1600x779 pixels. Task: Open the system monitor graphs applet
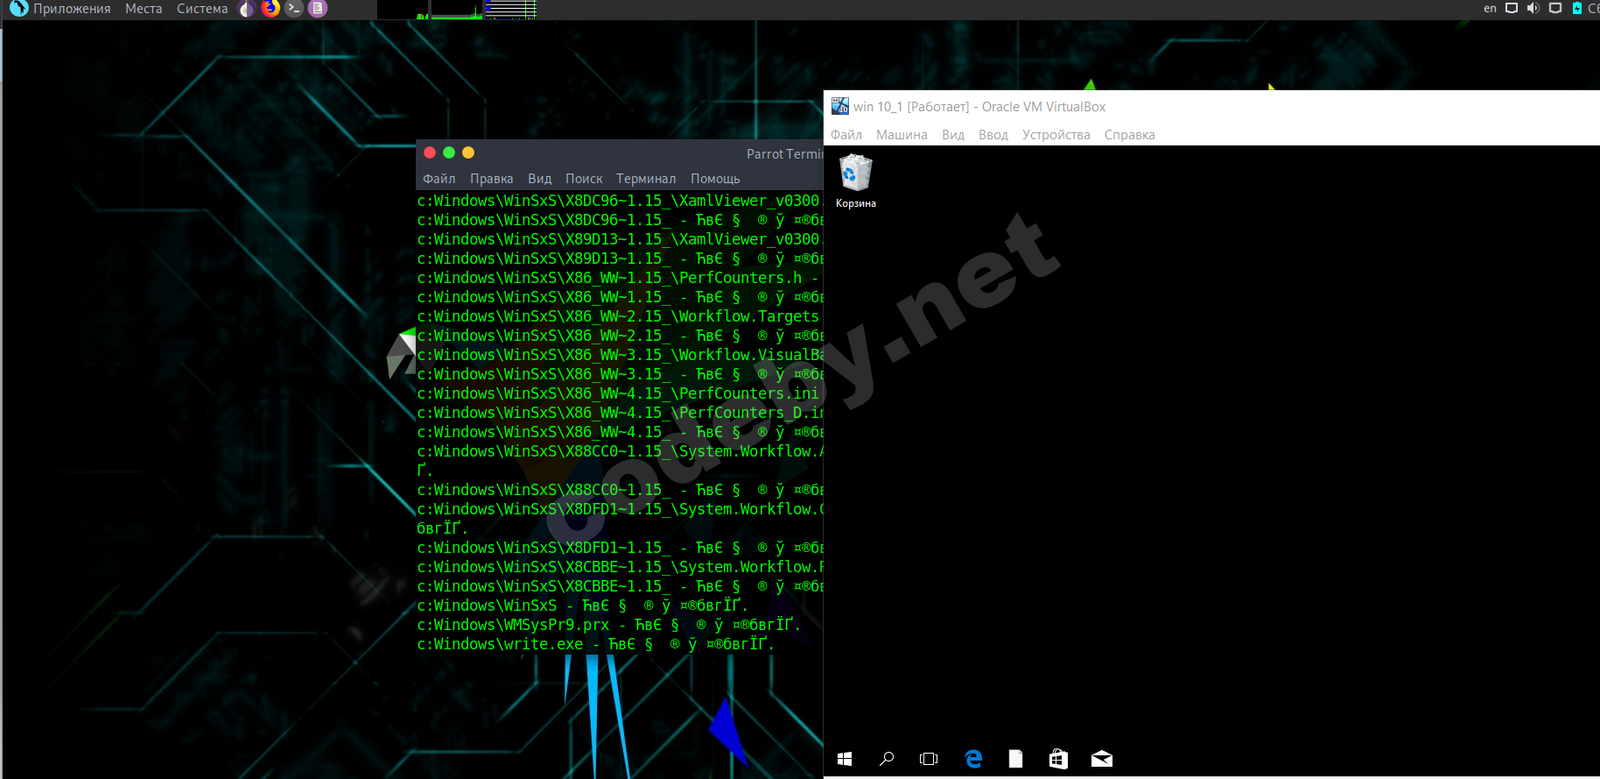pyautogui.click(x=457, y=9)
